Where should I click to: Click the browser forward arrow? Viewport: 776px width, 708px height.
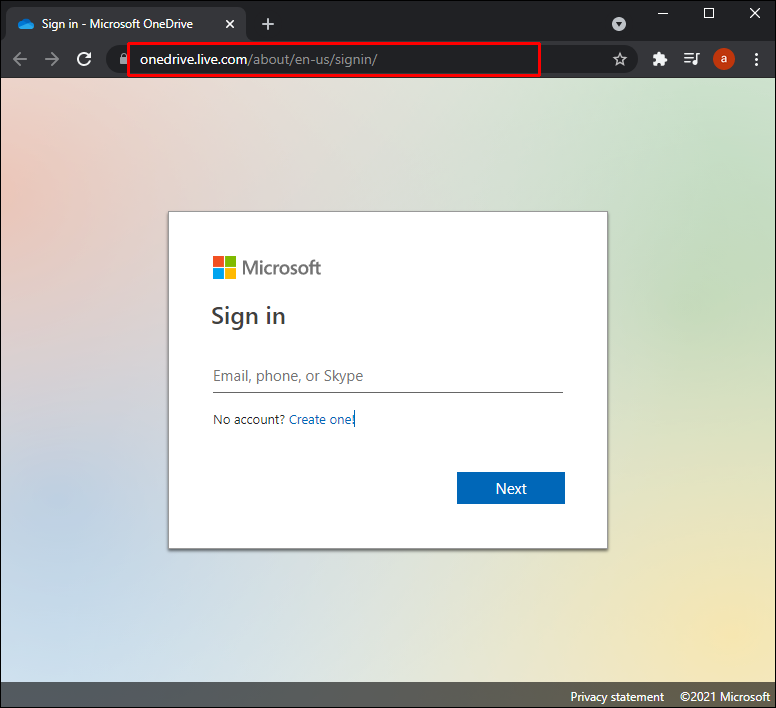click(x=52, y=59)
